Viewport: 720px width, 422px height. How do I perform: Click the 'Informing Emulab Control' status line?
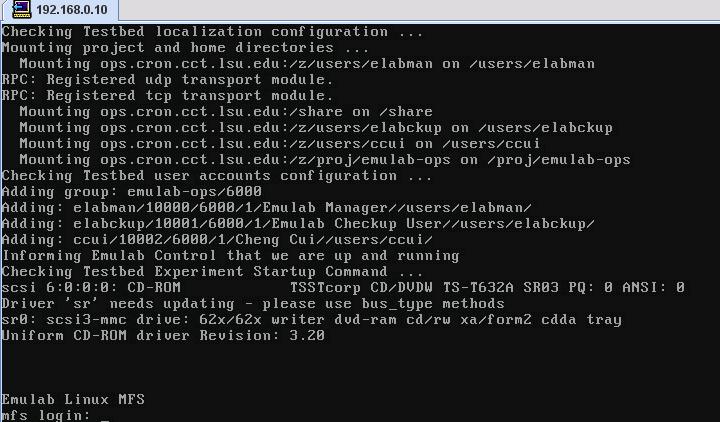pos(231,256)
